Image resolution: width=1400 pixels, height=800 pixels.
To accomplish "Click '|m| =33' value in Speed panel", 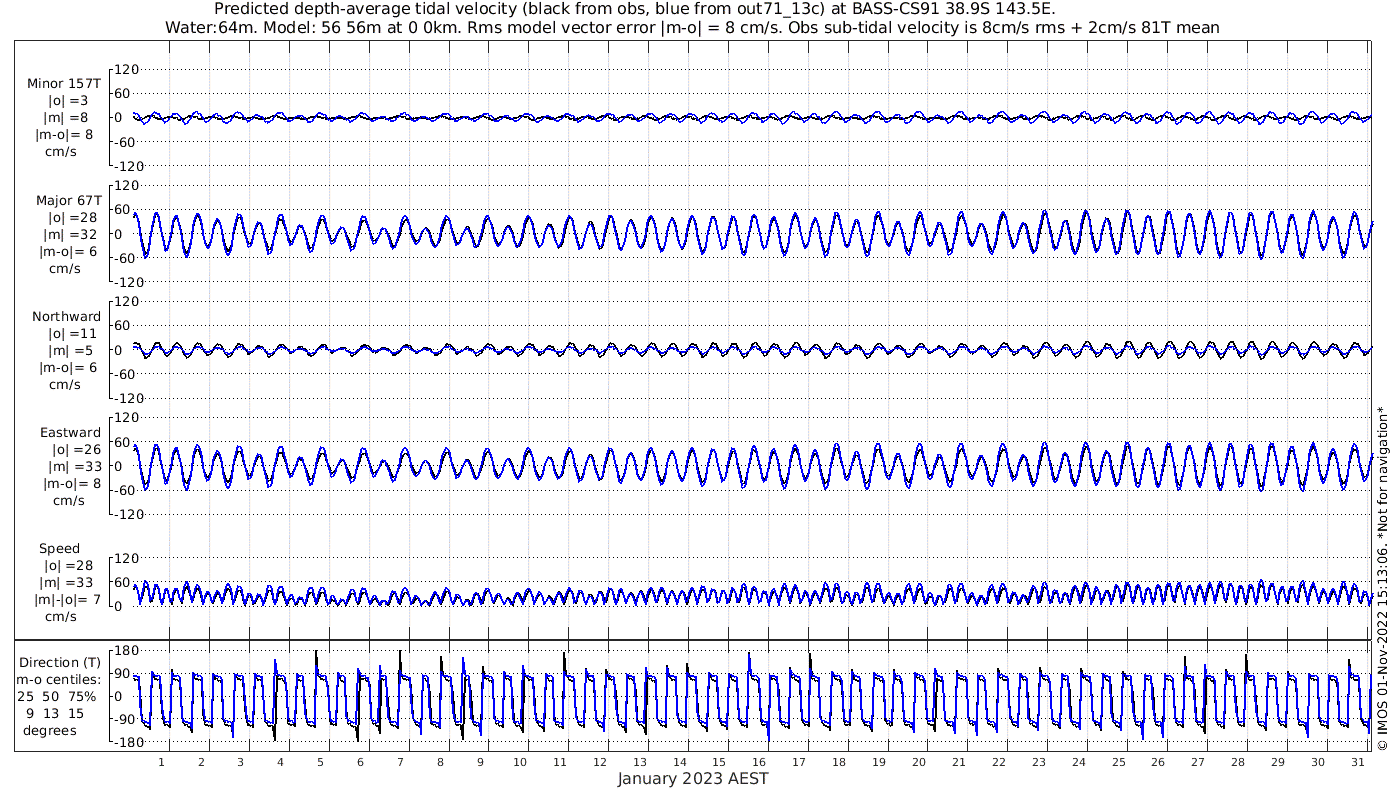I will (x=68, y=582).
